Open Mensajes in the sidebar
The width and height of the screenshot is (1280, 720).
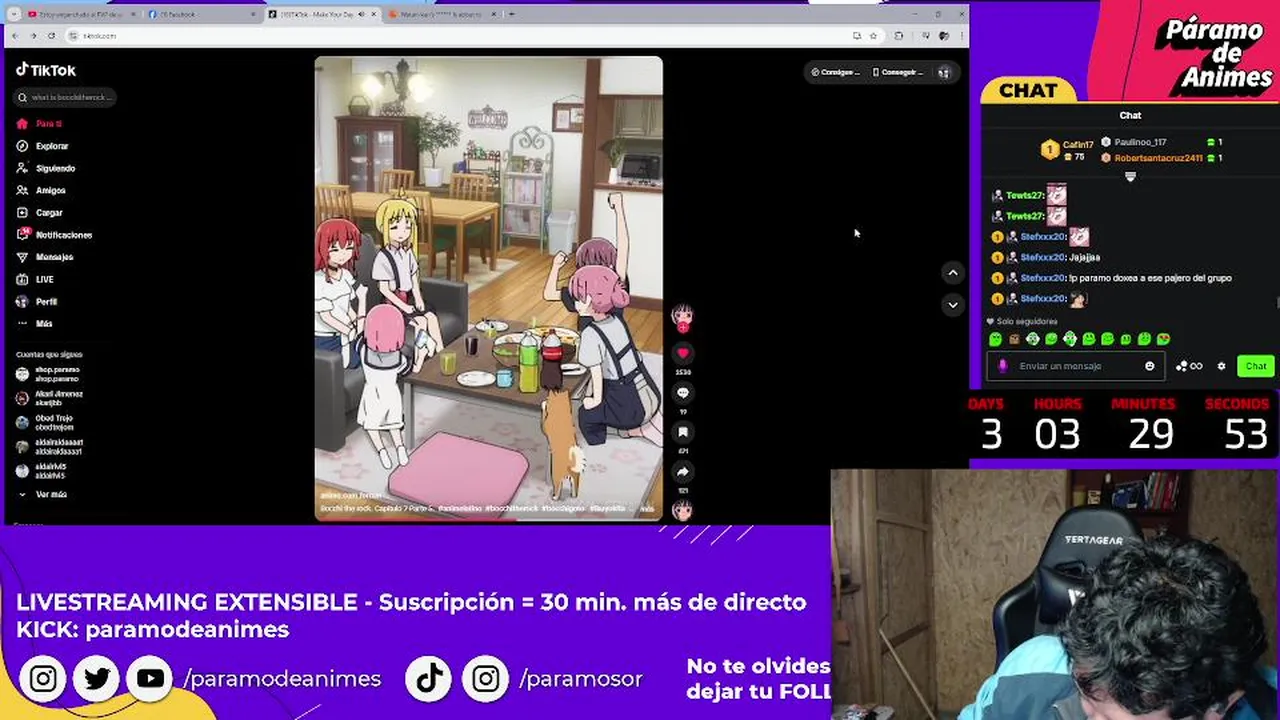pyautogui.click(x=45, y=257)
